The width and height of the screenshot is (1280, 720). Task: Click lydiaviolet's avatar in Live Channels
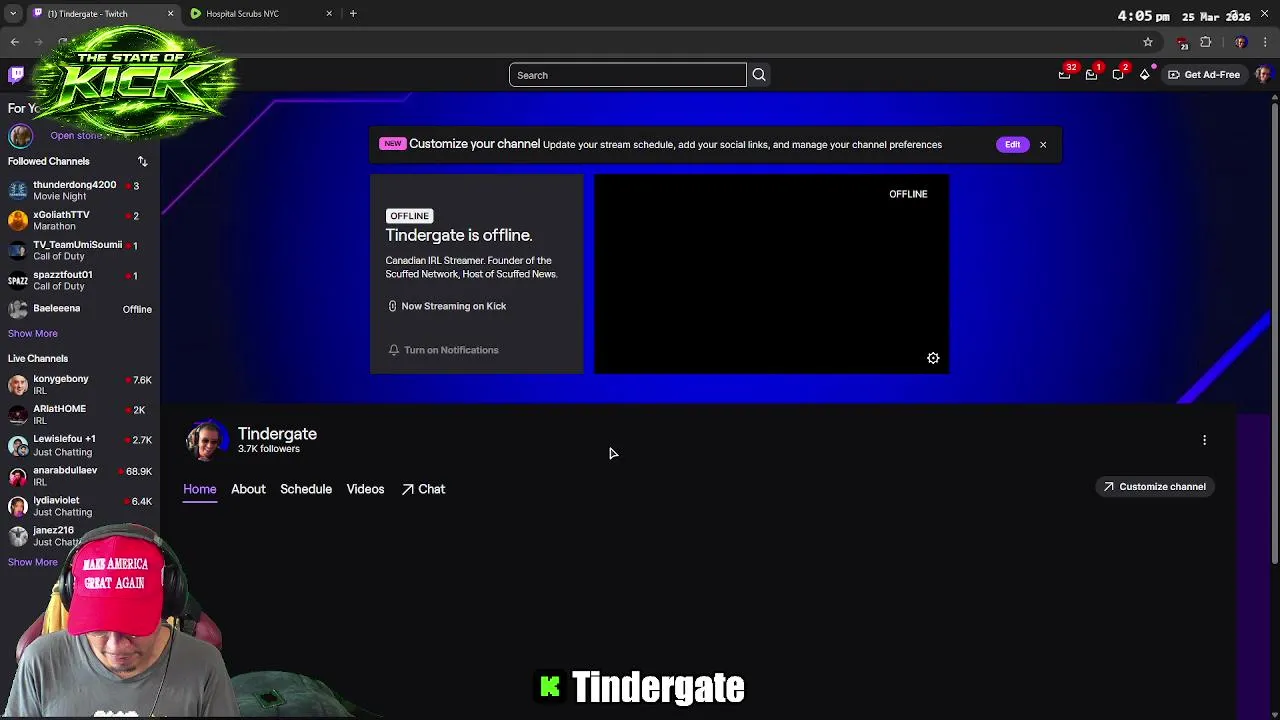pos(18,506)
